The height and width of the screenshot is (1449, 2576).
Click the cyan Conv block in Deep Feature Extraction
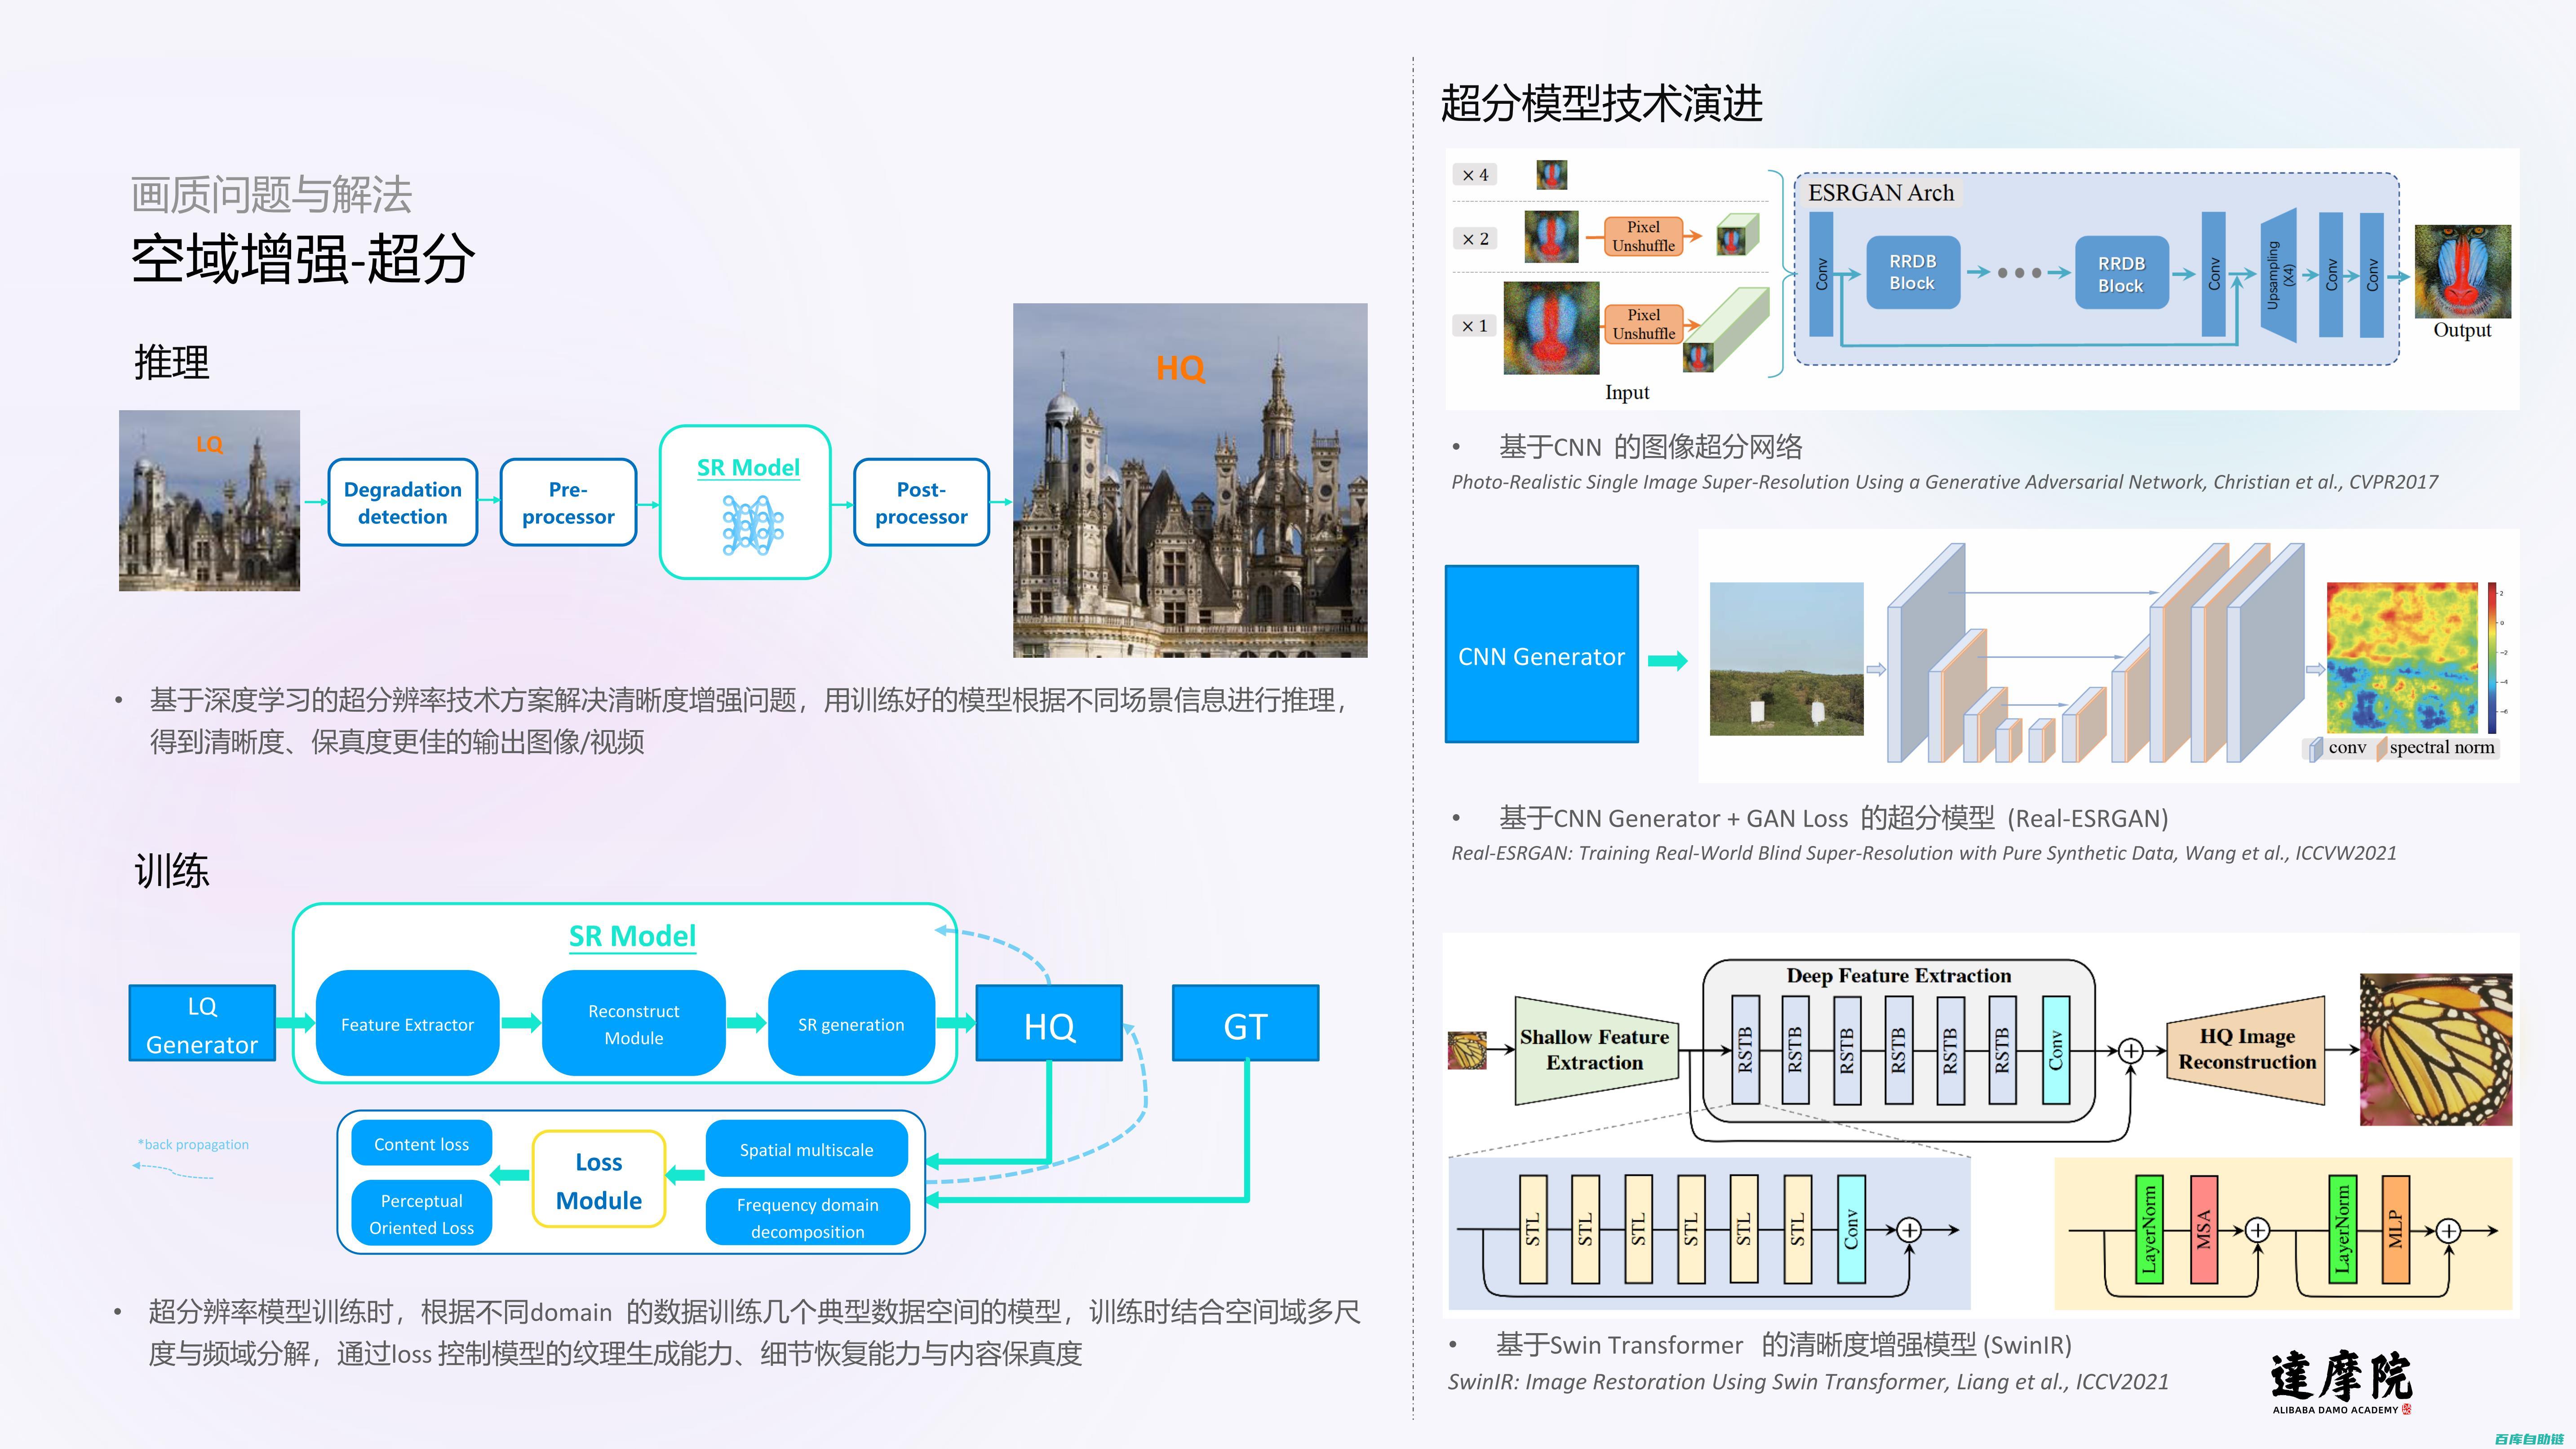coord(2056,1050)
